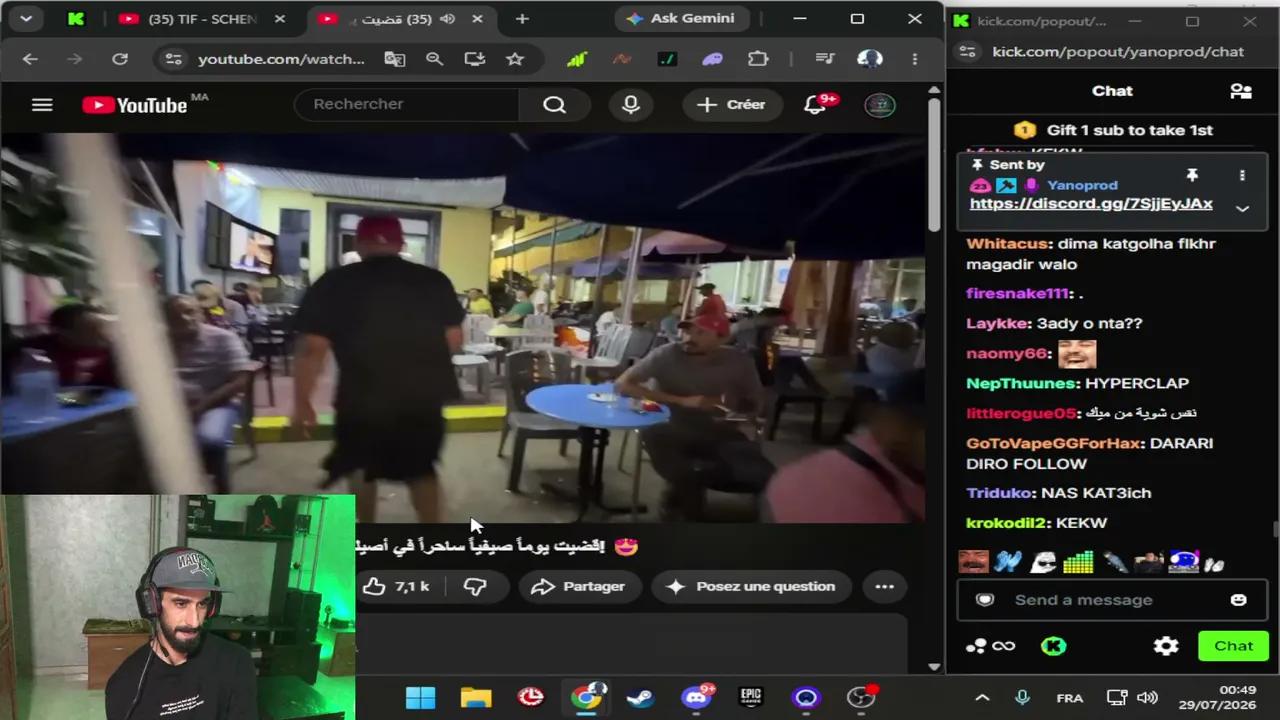Screen dimensions: 1280x720
Task: Open the emoji picker smiley in chat
Action: (1238, 600)
